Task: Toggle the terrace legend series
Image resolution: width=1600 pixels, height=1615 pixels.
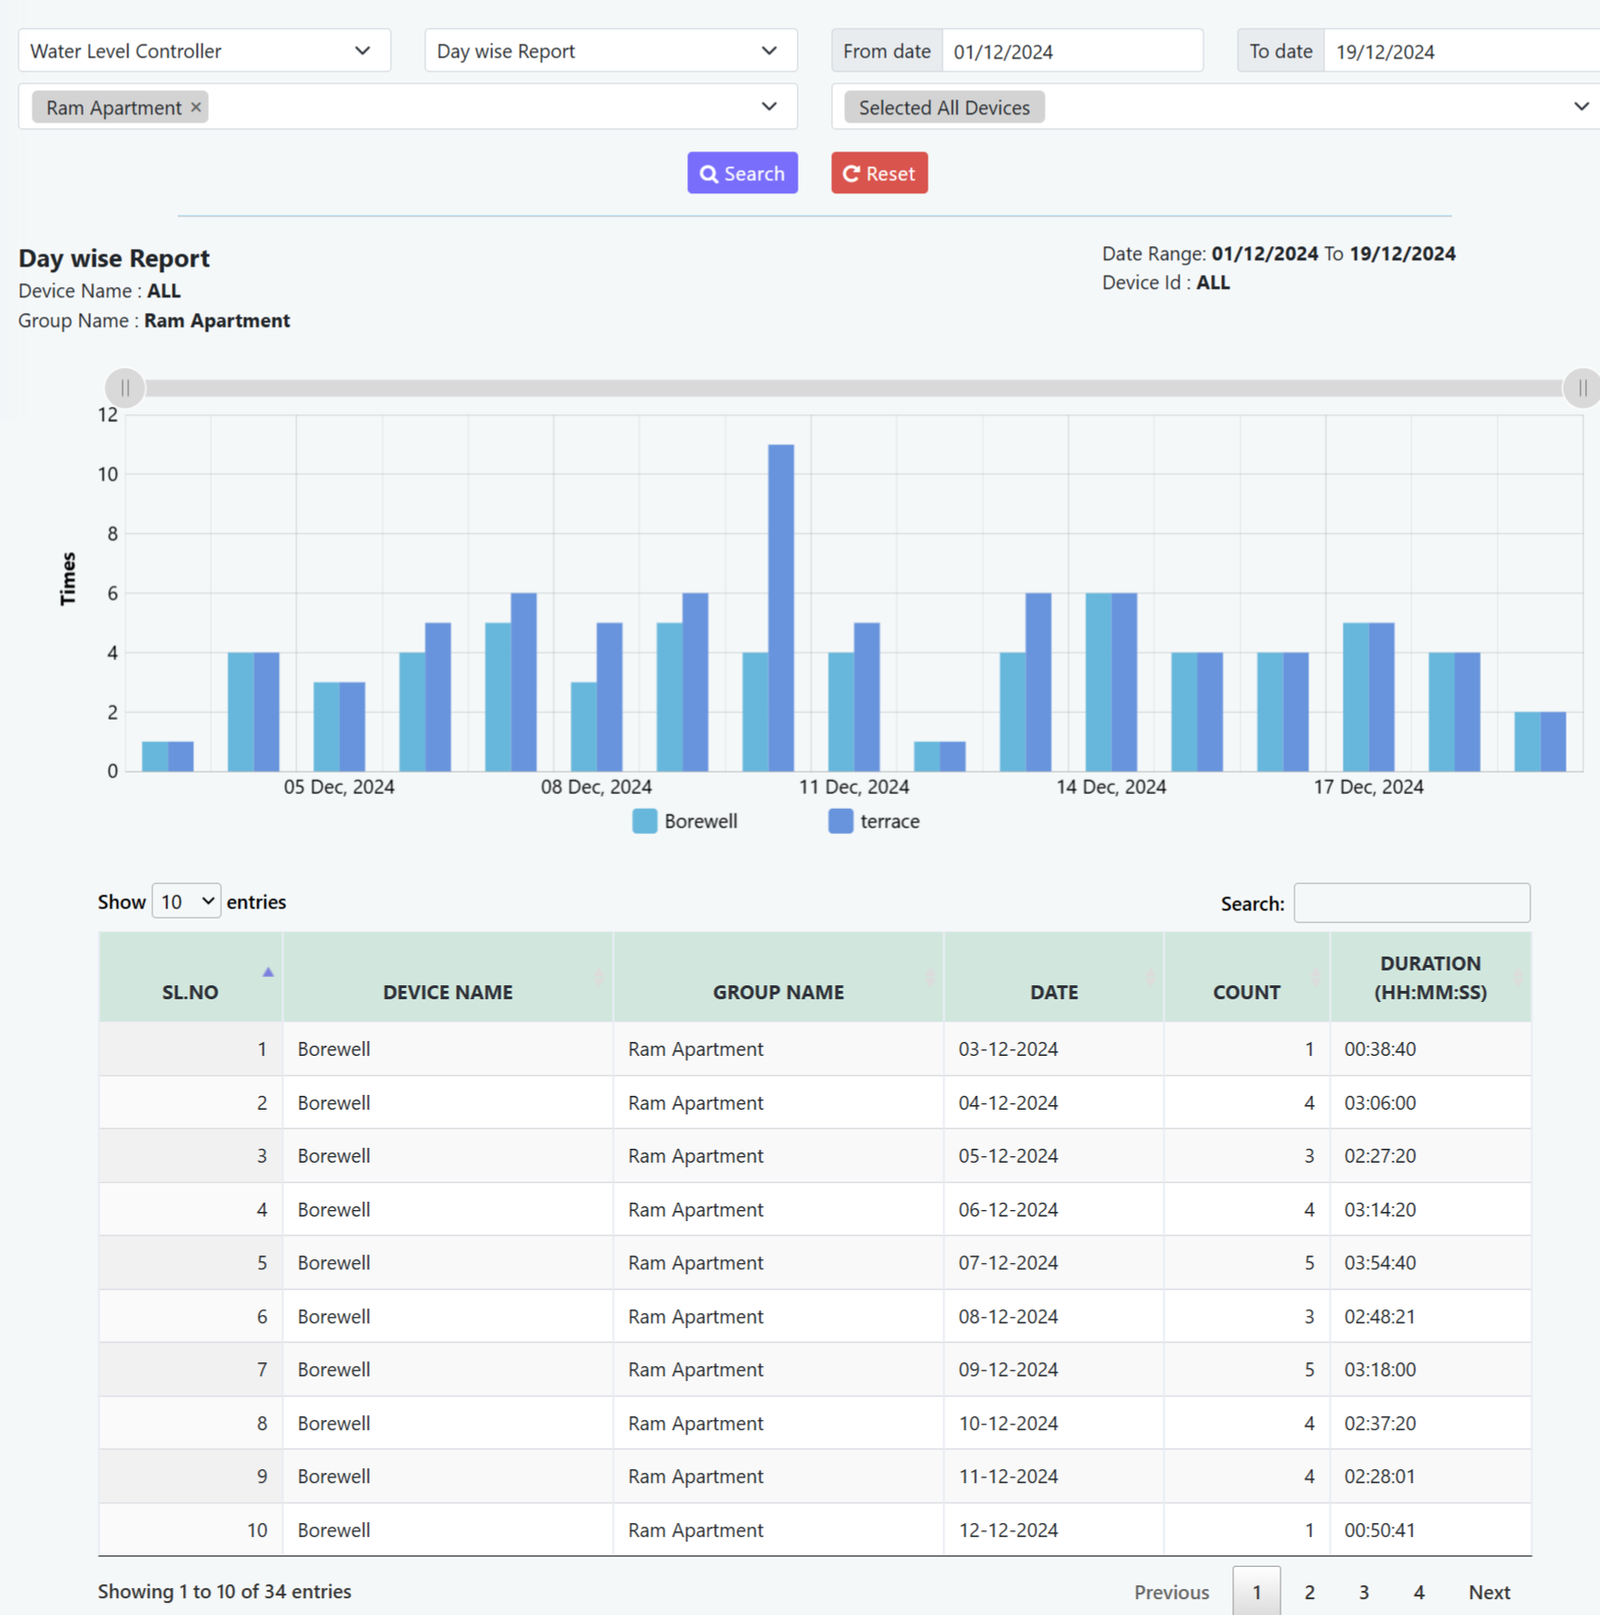Action: coord(875,821)
